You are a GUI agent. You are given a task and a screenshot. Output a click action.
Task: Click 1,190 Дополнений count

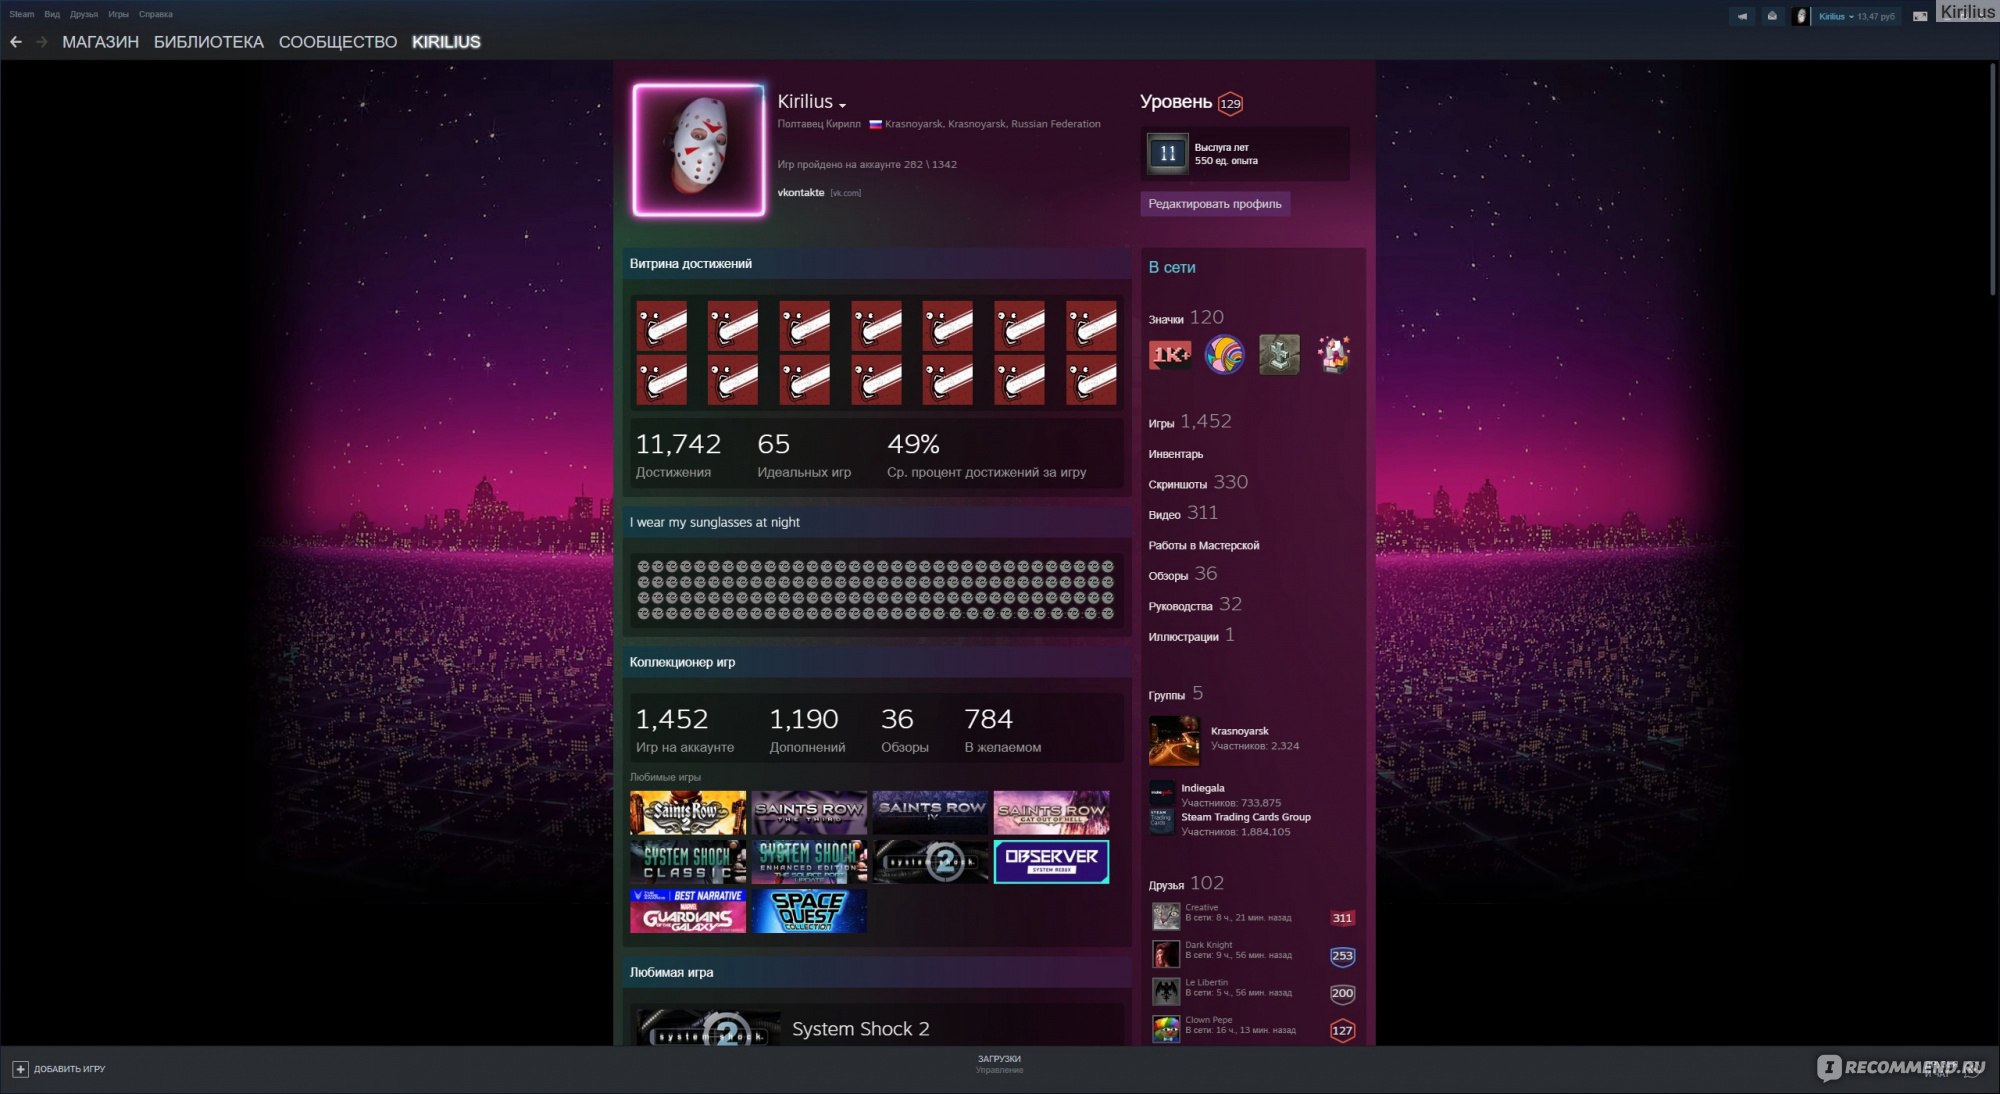click(x=806, y=730)
